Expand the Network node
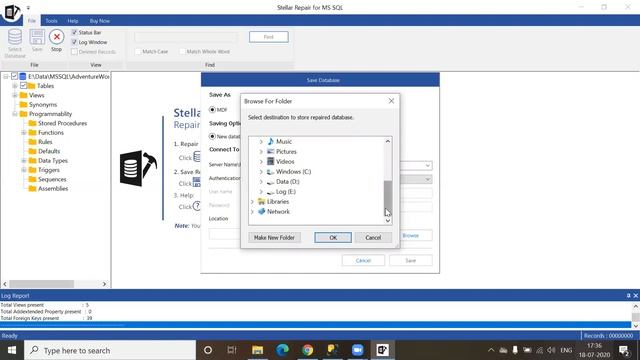This screenshot has height=360, width=640. (252, 211)
